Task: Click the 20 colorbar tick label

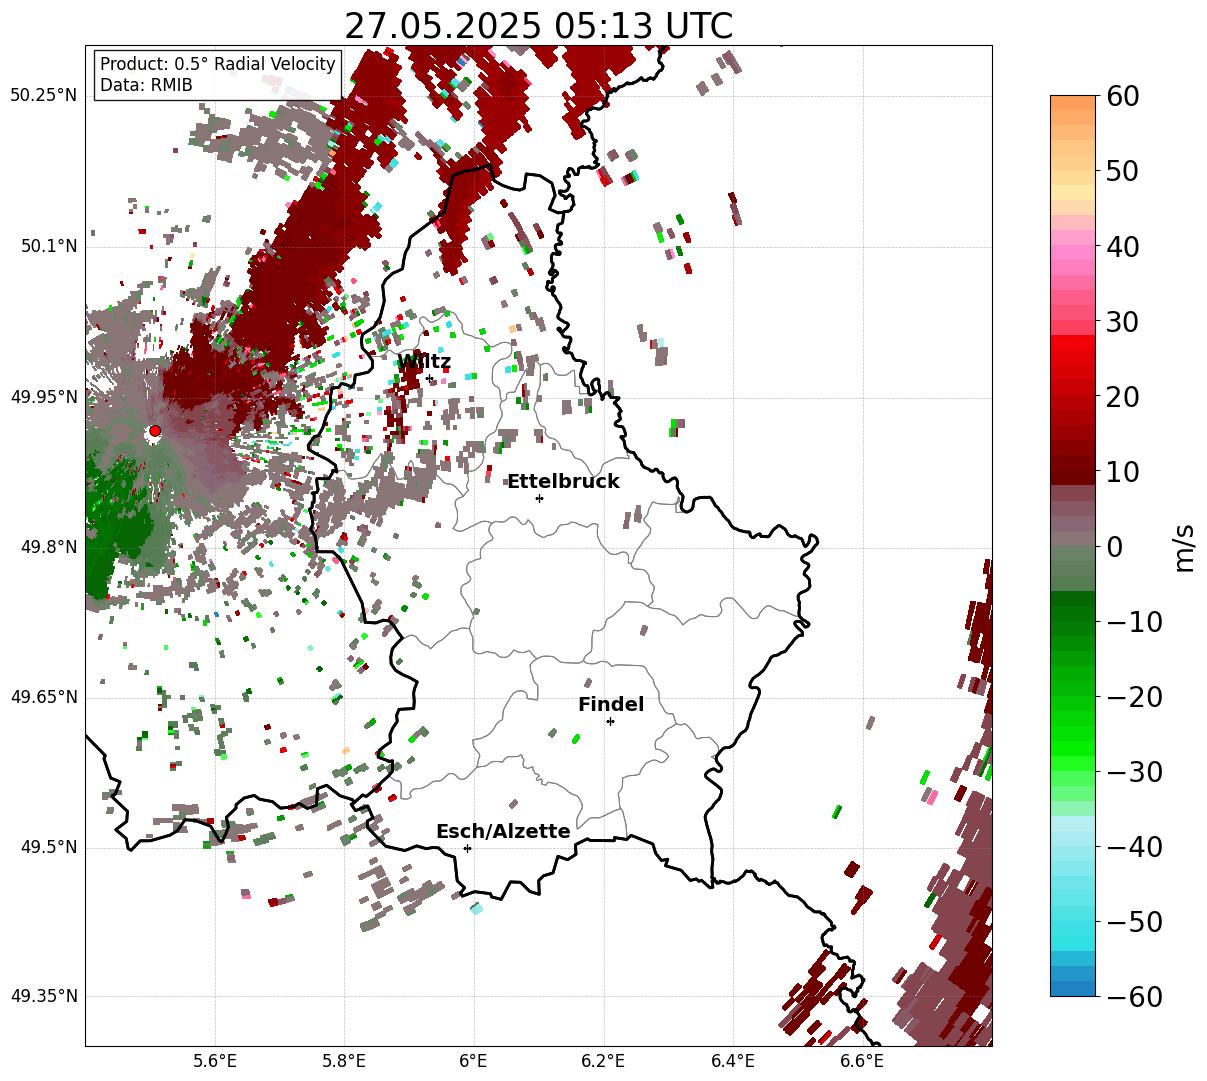Action: click(1125, 397)
